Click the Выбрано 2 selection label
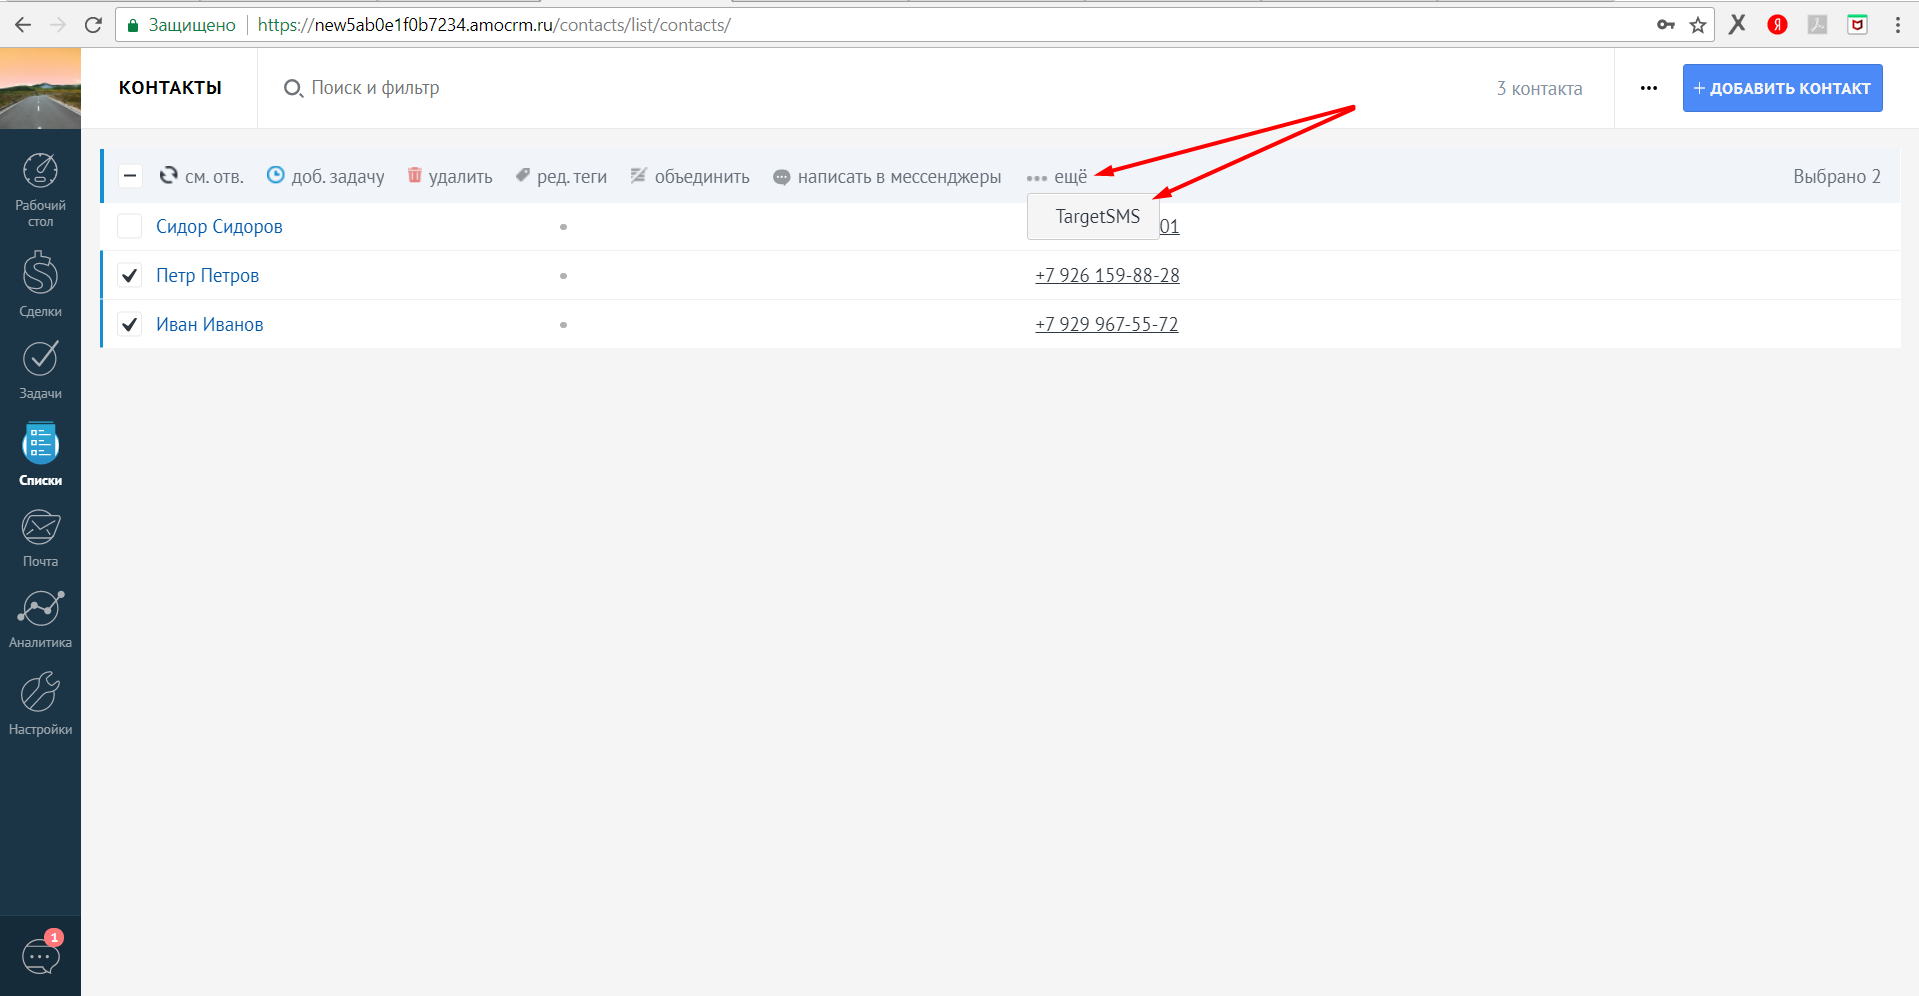This screenshot has height=996, width=1919. [x=1836, y=177]
